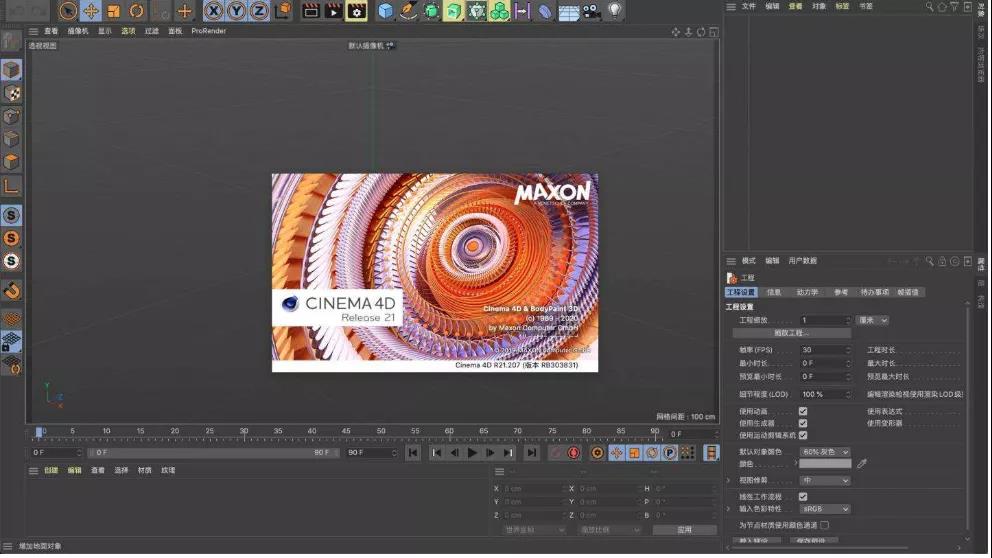Activate the Move tool in top toolbar
Viewport: 992px width, 558px height.
click(90, 11)
